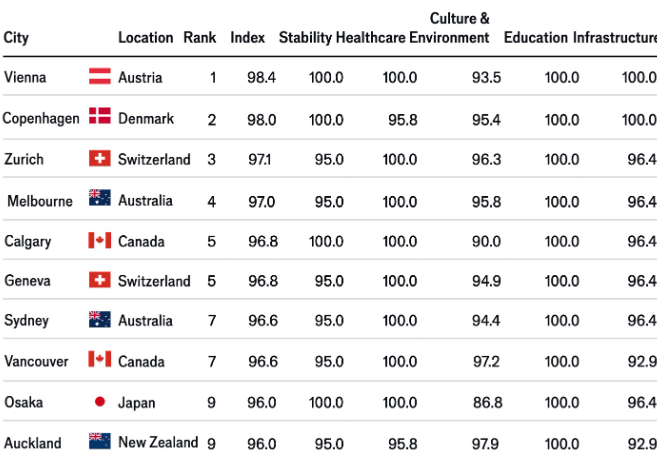The height and width of the screenshot is (463, 657).
Task: Click the Index column header
Action: pos(248,38)
